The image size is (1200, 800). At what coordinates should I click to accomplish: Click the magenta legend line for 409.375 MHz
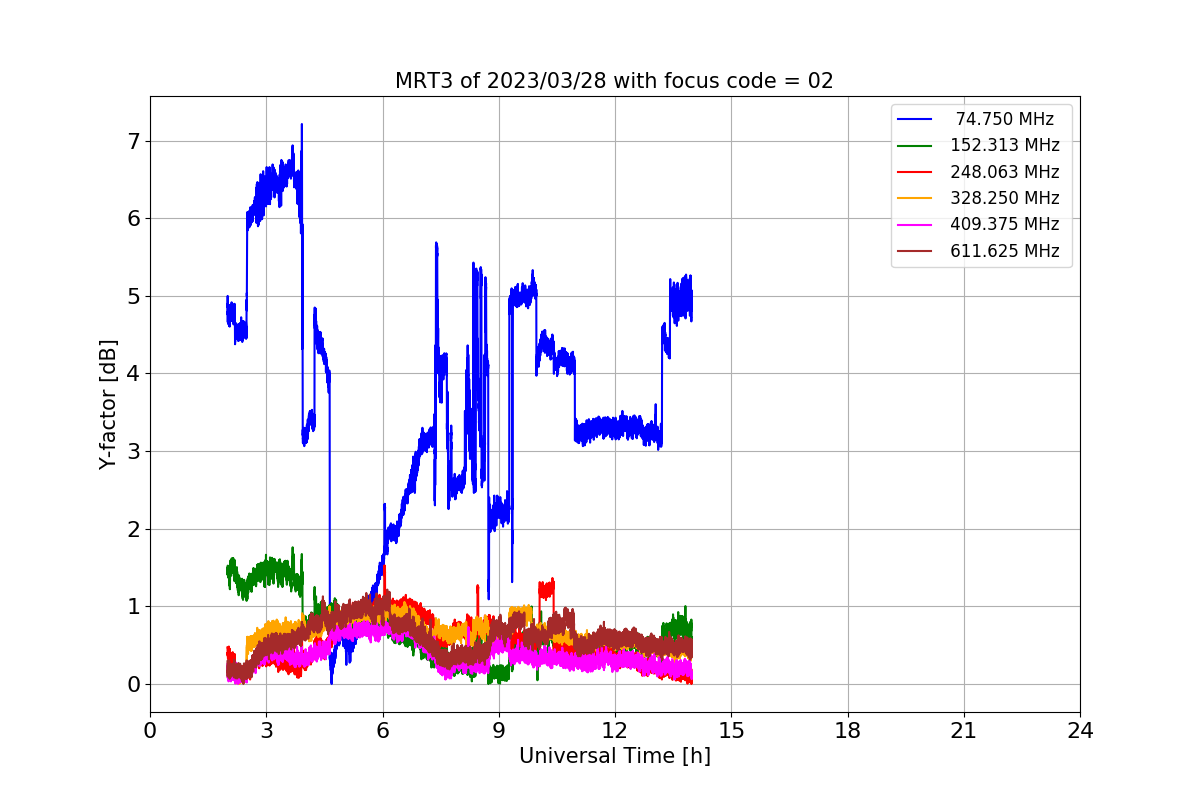915,225
